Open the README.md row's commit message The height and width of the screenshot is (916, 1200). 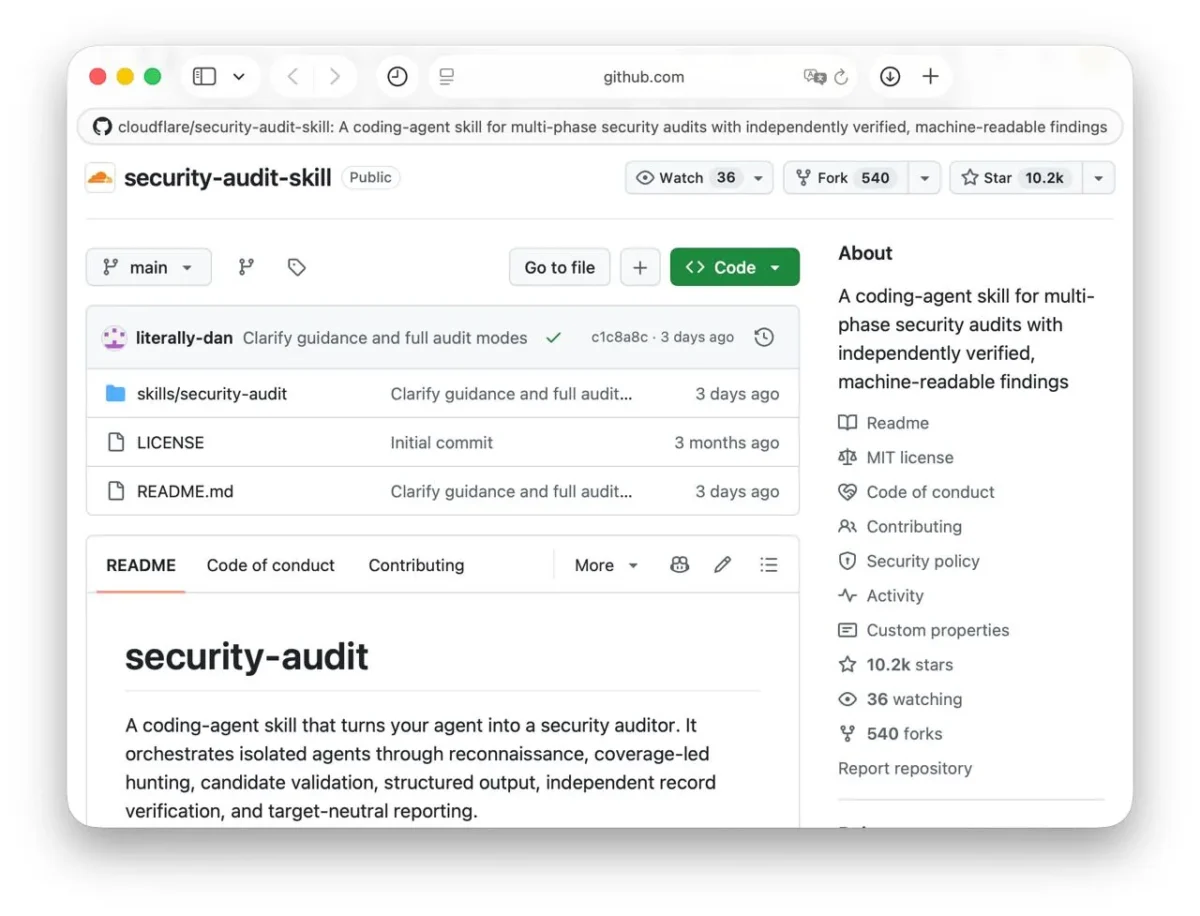point(511,491)
